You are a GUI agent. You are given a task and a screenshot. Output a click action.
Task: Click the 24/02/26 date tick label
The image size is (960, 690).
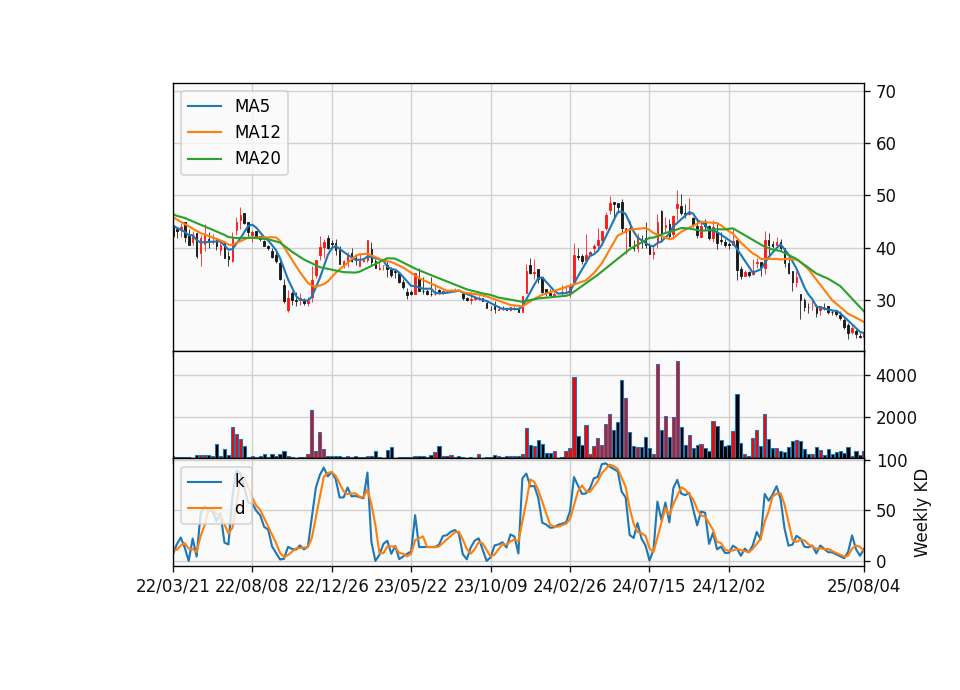tap(569, 586)
